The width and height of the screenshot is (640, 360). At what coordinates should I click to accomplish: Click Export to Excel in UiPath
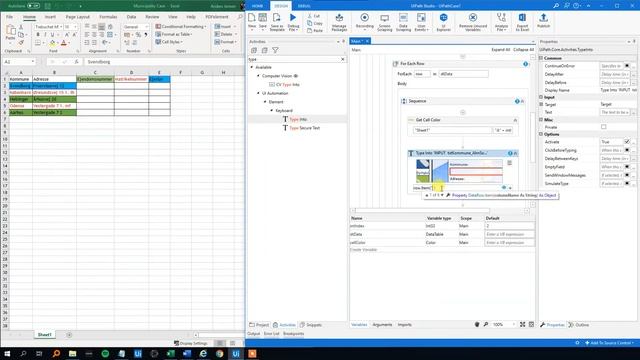point(522,22)
